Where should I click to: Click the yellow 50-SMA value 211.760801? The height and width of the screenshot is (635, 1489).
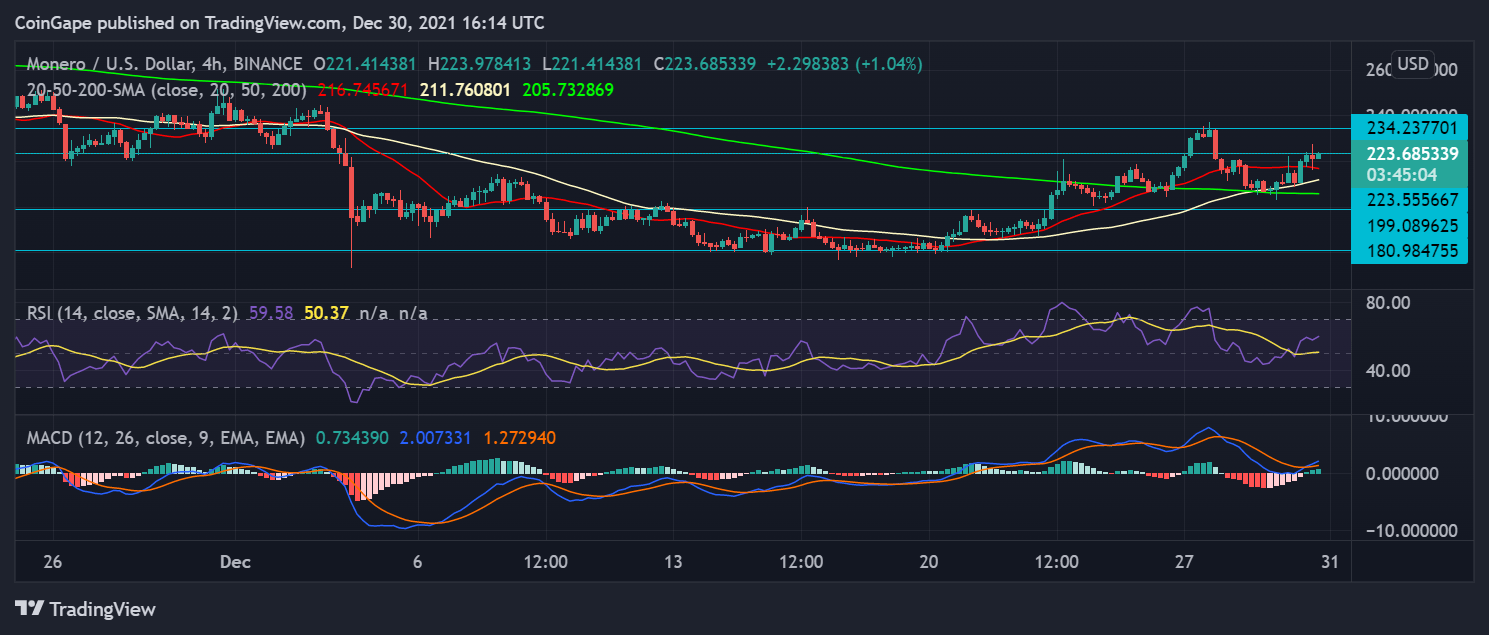pos(464,90)
